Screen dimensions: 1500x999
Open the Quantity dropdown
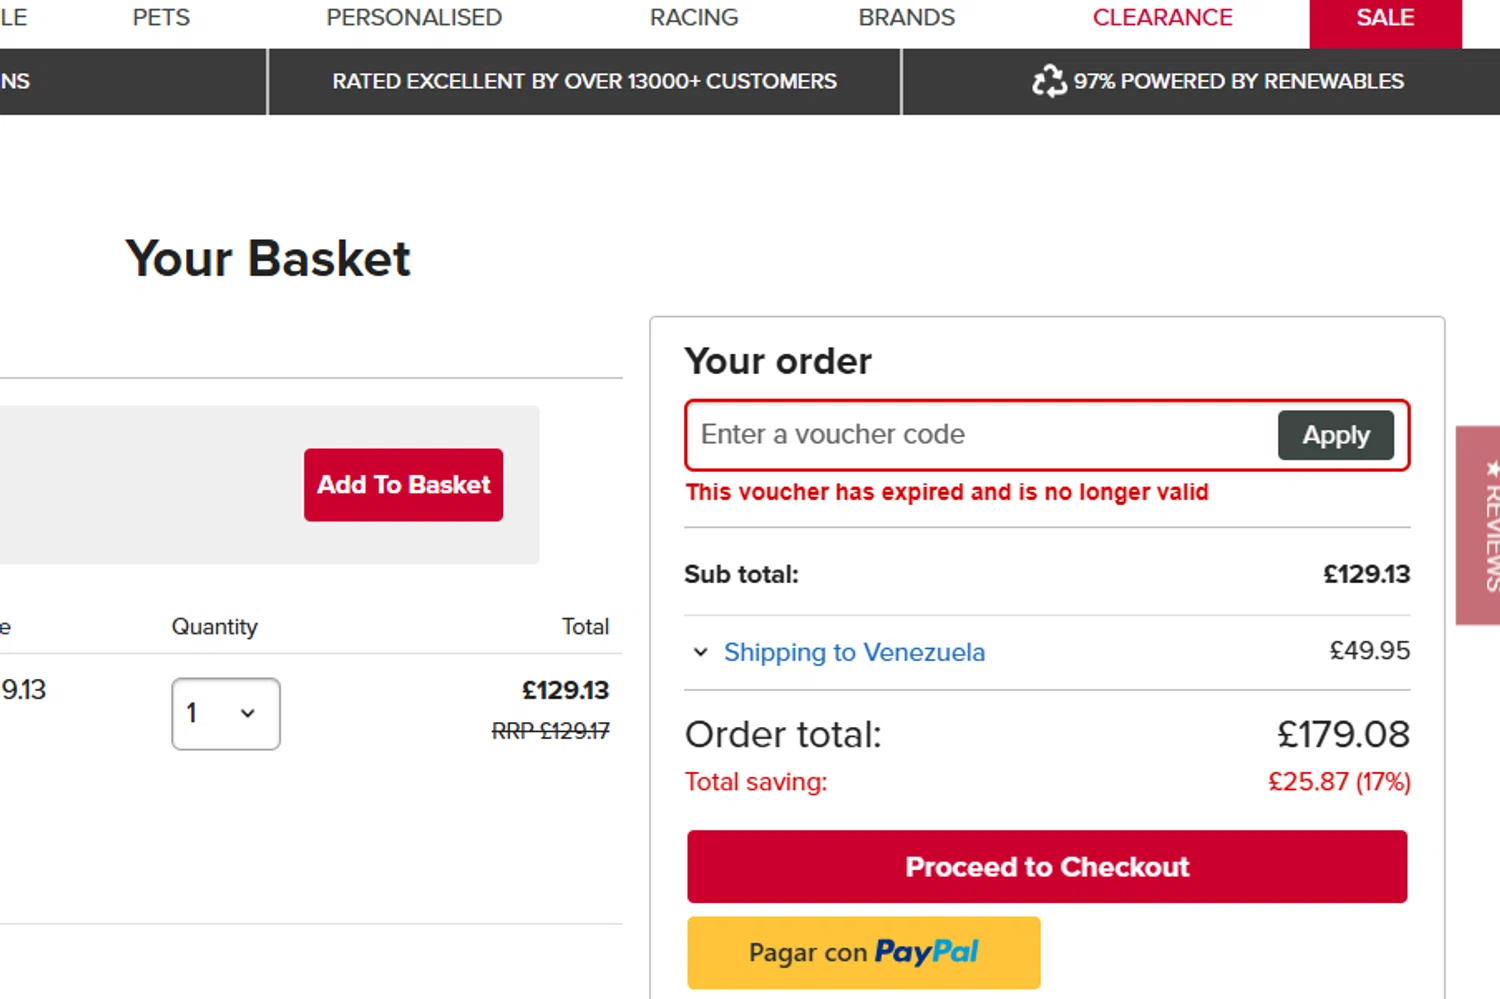(x=226, y=714)
